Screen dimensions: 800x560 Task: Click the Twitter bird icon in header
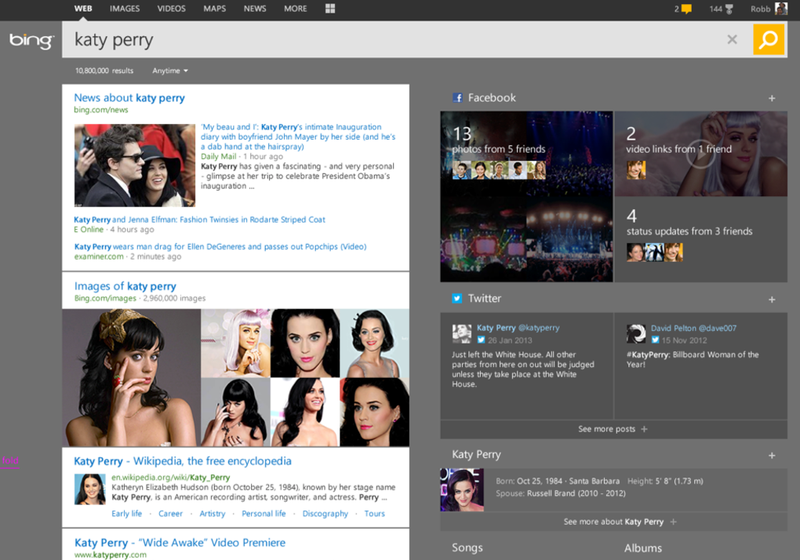click(x=457, y=298)
